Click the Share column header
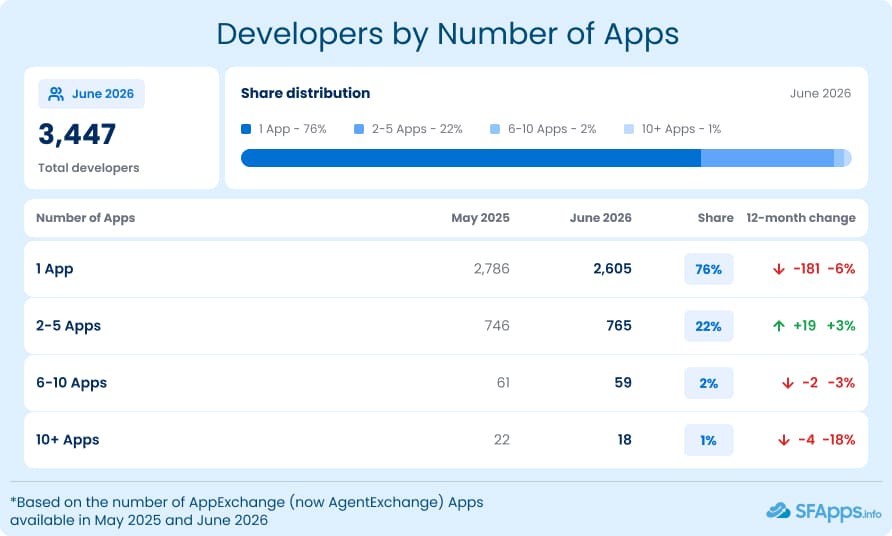The width and height of the screenshot is (892, 536). [715, 218]
